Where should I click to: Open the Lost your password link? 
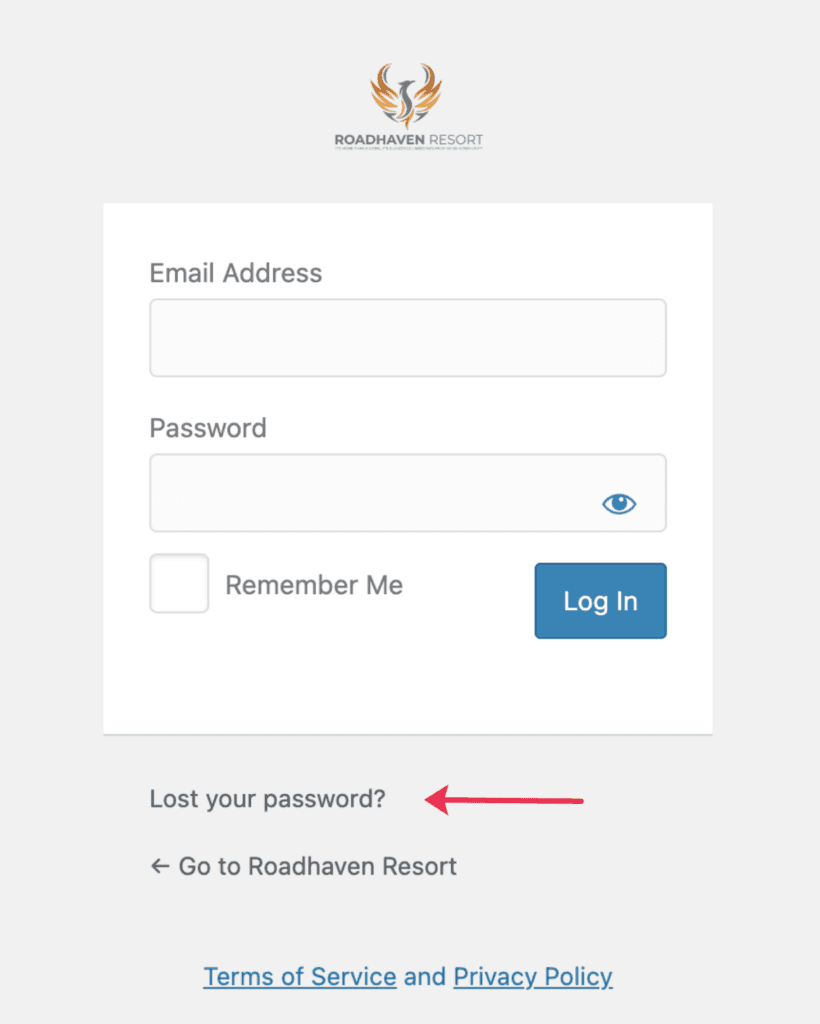pyautogui.click(x=268, y=799)
